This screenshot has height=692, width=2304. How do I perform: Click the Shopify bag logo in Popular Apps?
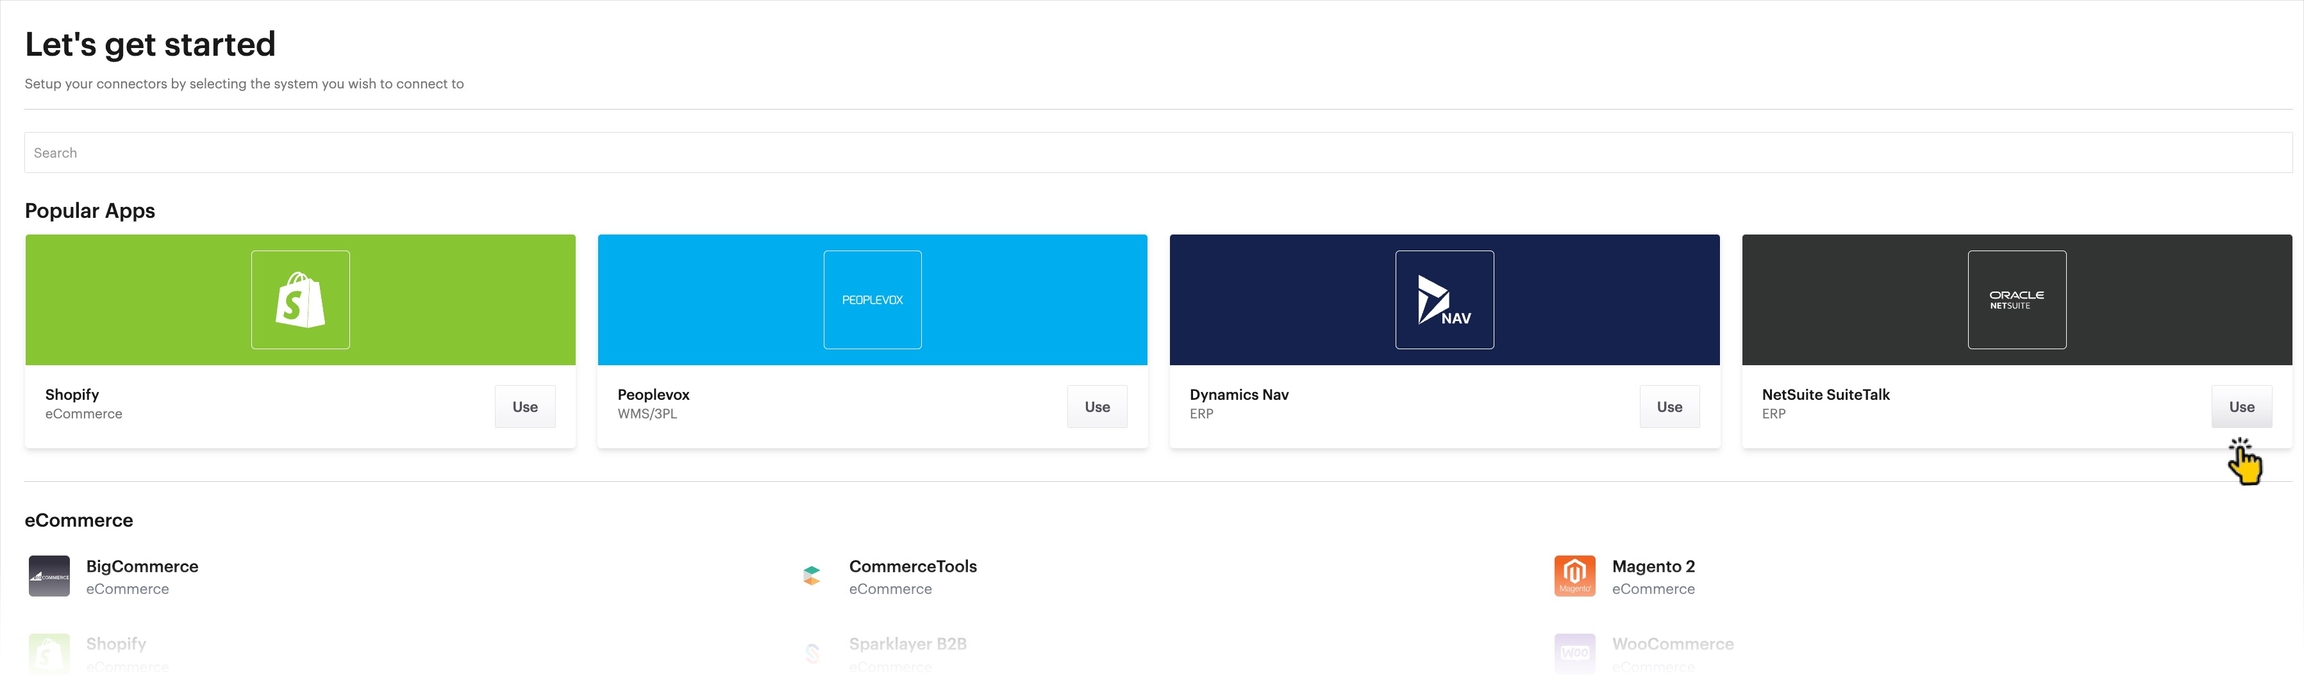(x=300, y=299)
